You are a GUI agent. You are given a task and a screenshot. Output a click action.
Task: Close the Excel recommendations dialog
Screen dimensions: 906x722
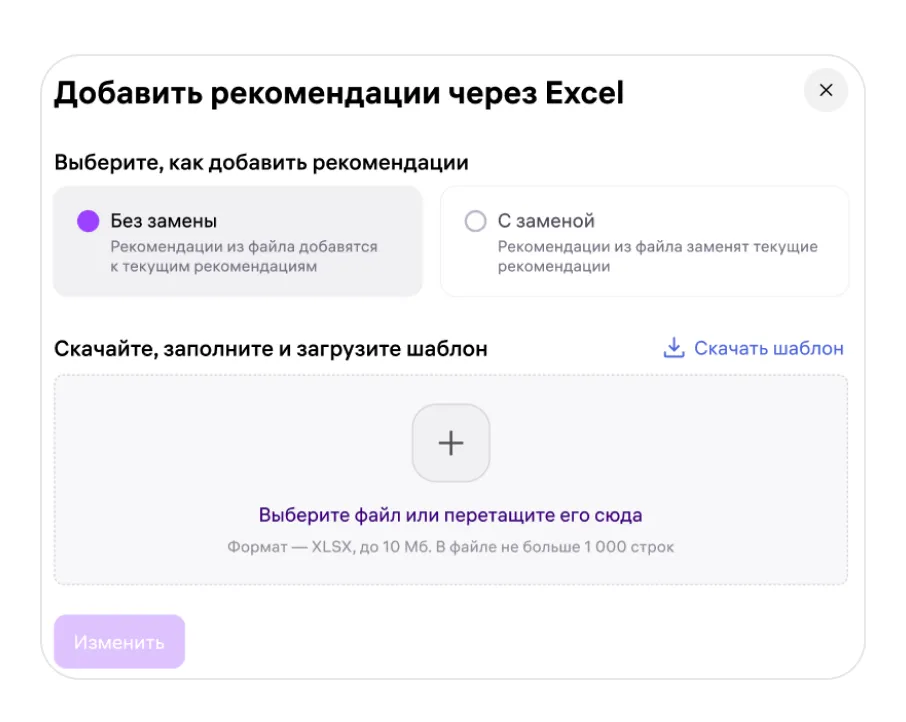pos(825,90)
